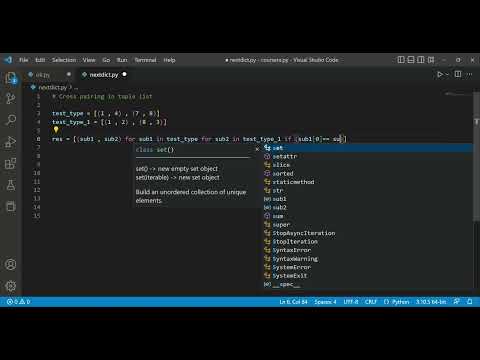Open Customize Layout icon
The height and width of the screenshot is (360, 480).
tap(431, 60)
